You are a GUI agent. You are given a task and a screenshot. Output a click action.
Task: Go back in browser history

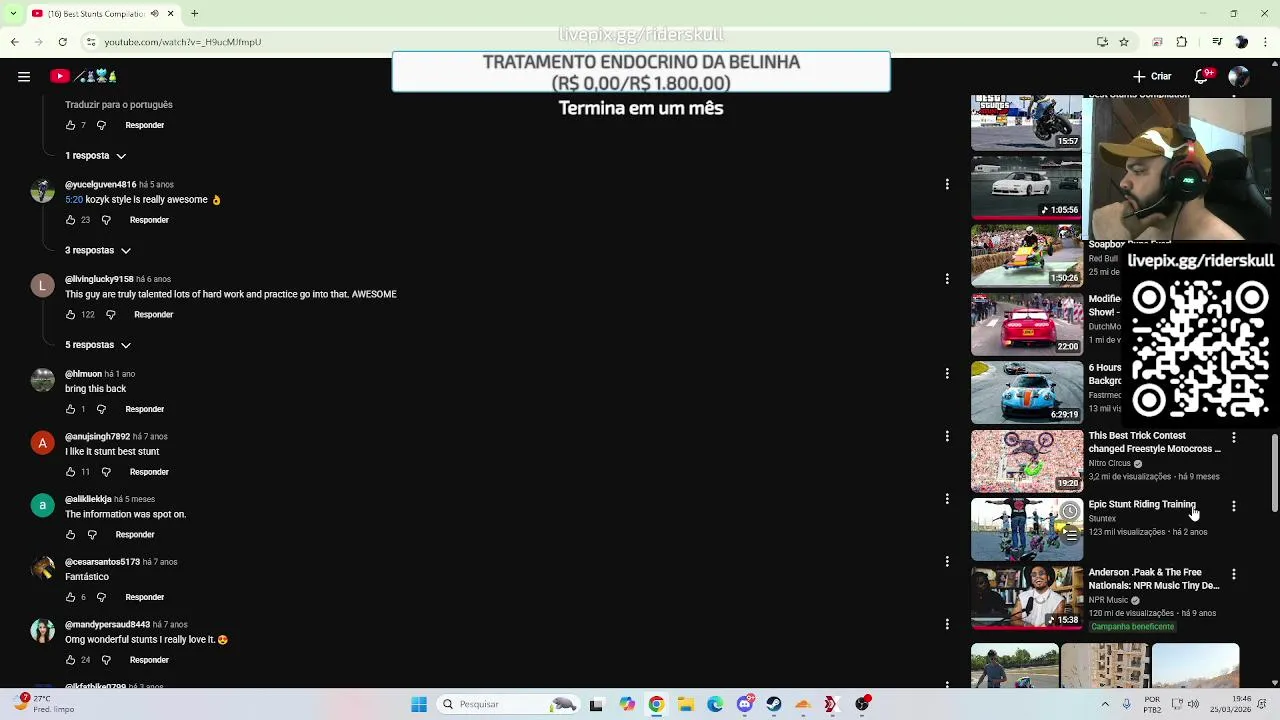click(x=14, y=42)
